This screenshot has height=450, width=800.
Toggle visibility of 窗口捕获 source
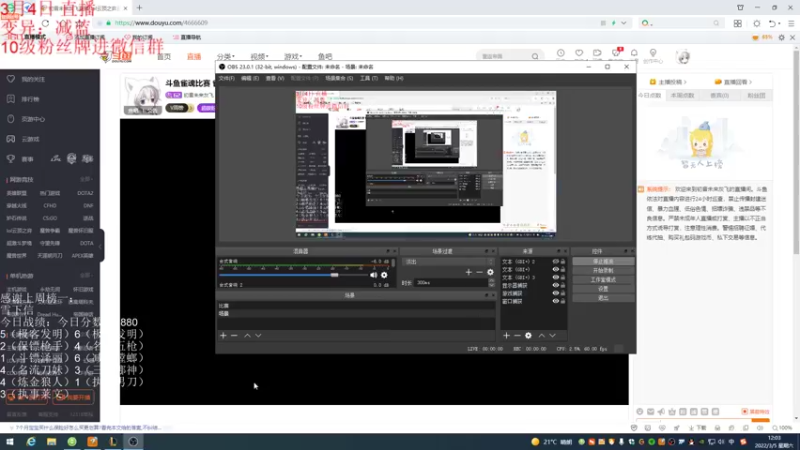(556, 301)
